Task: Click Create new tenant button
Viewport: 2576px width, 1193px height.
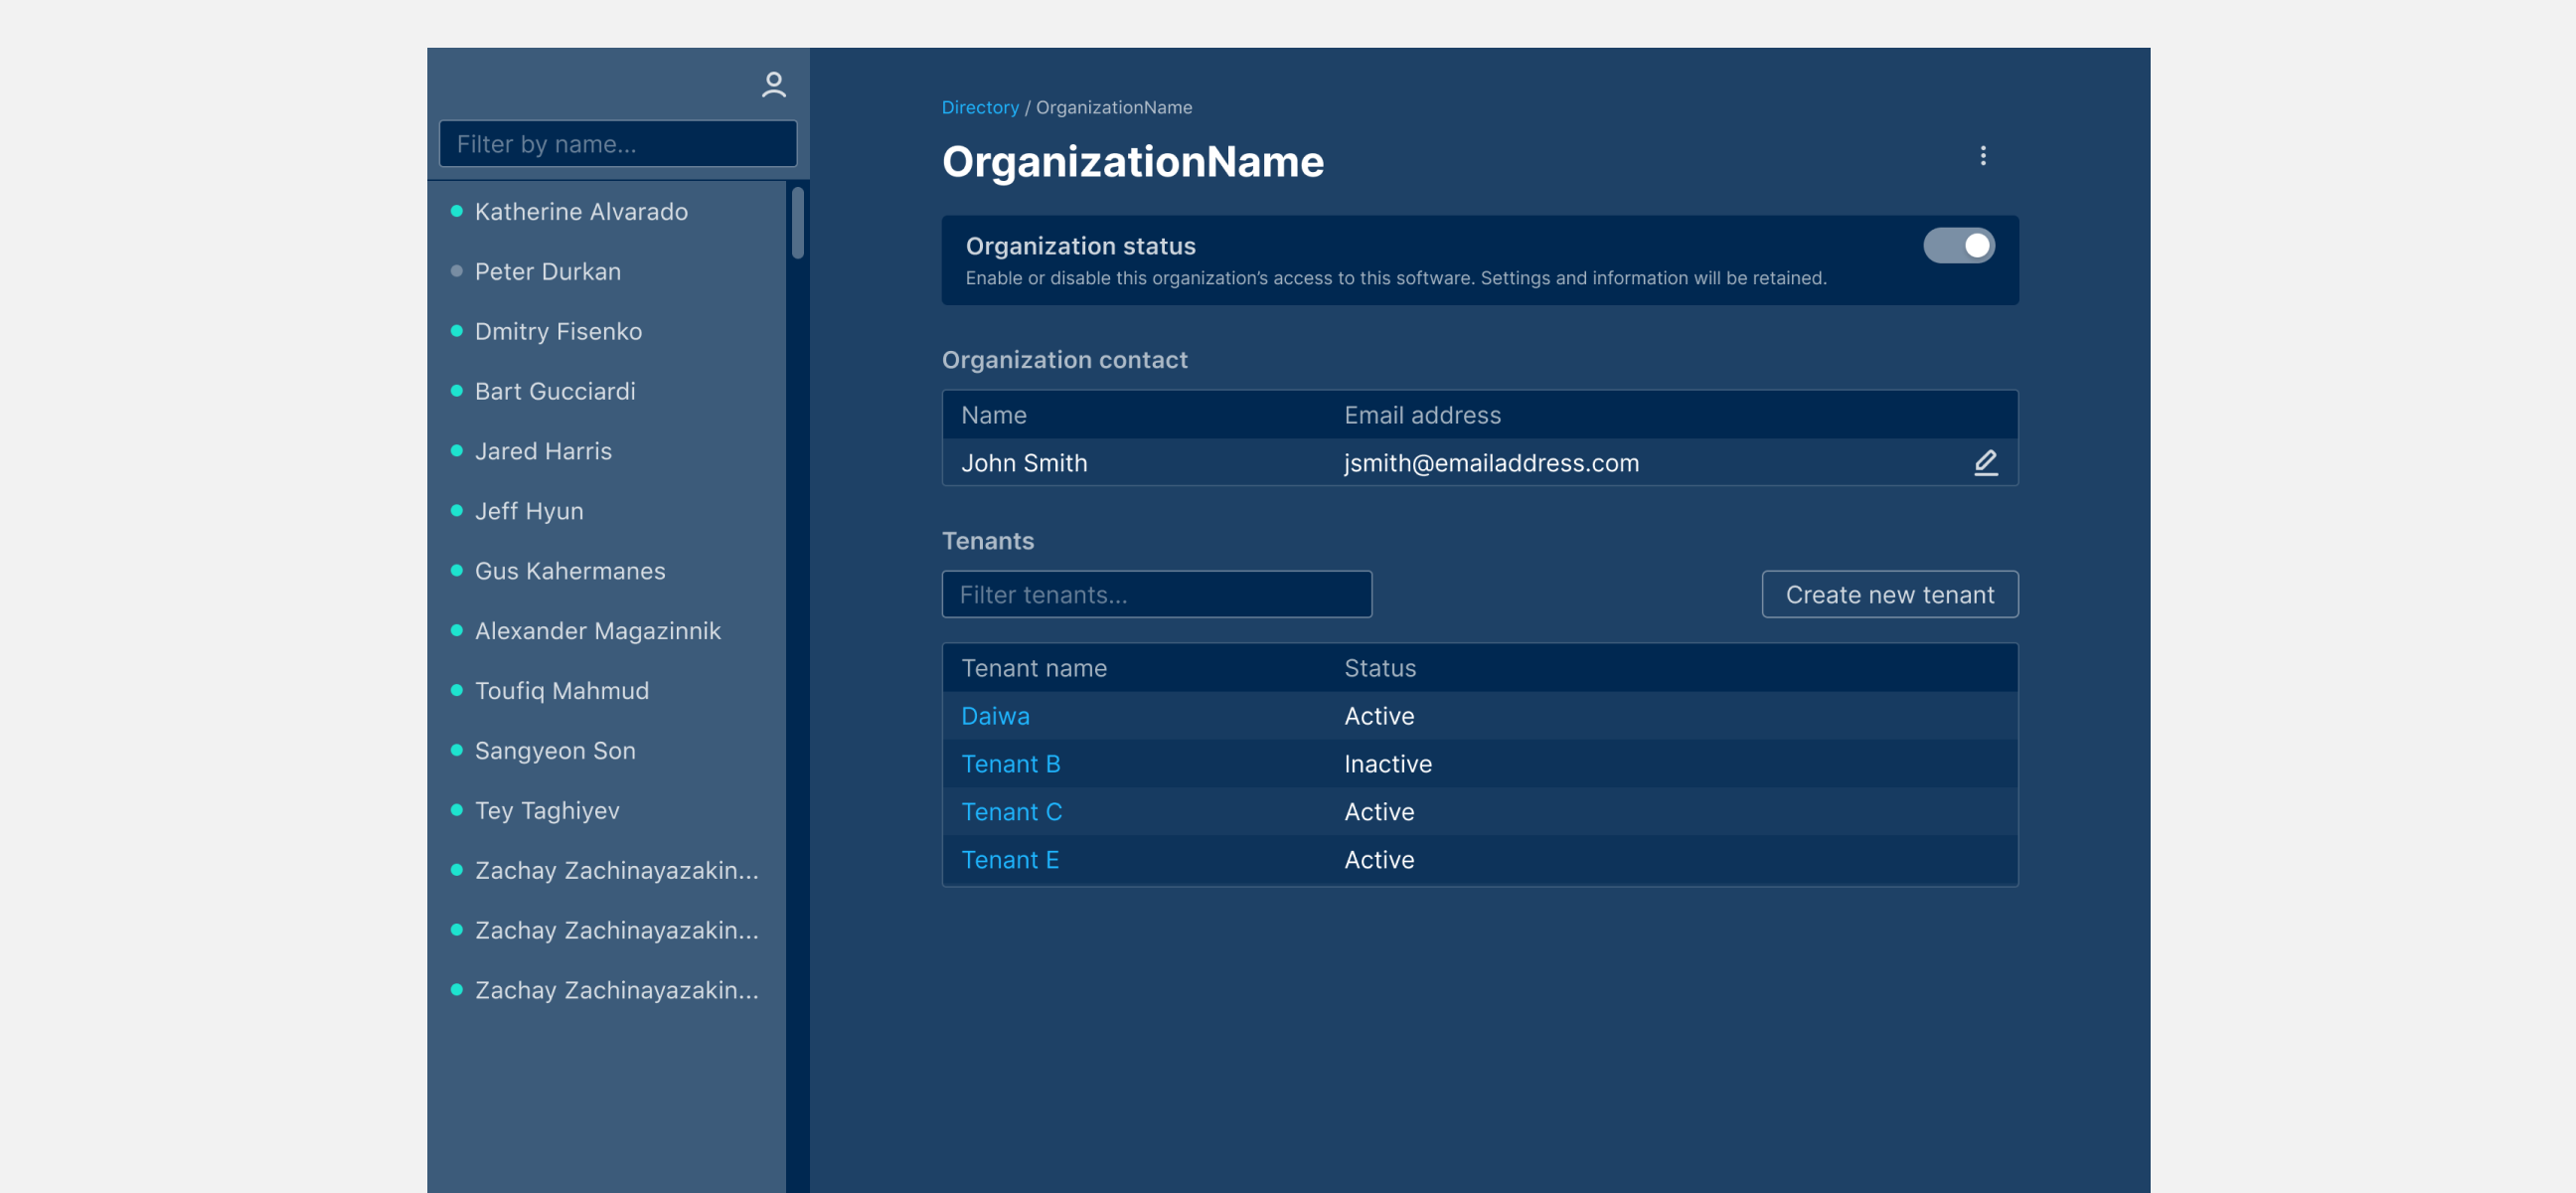Action: pyautogui.click(x=1889, y=594)
